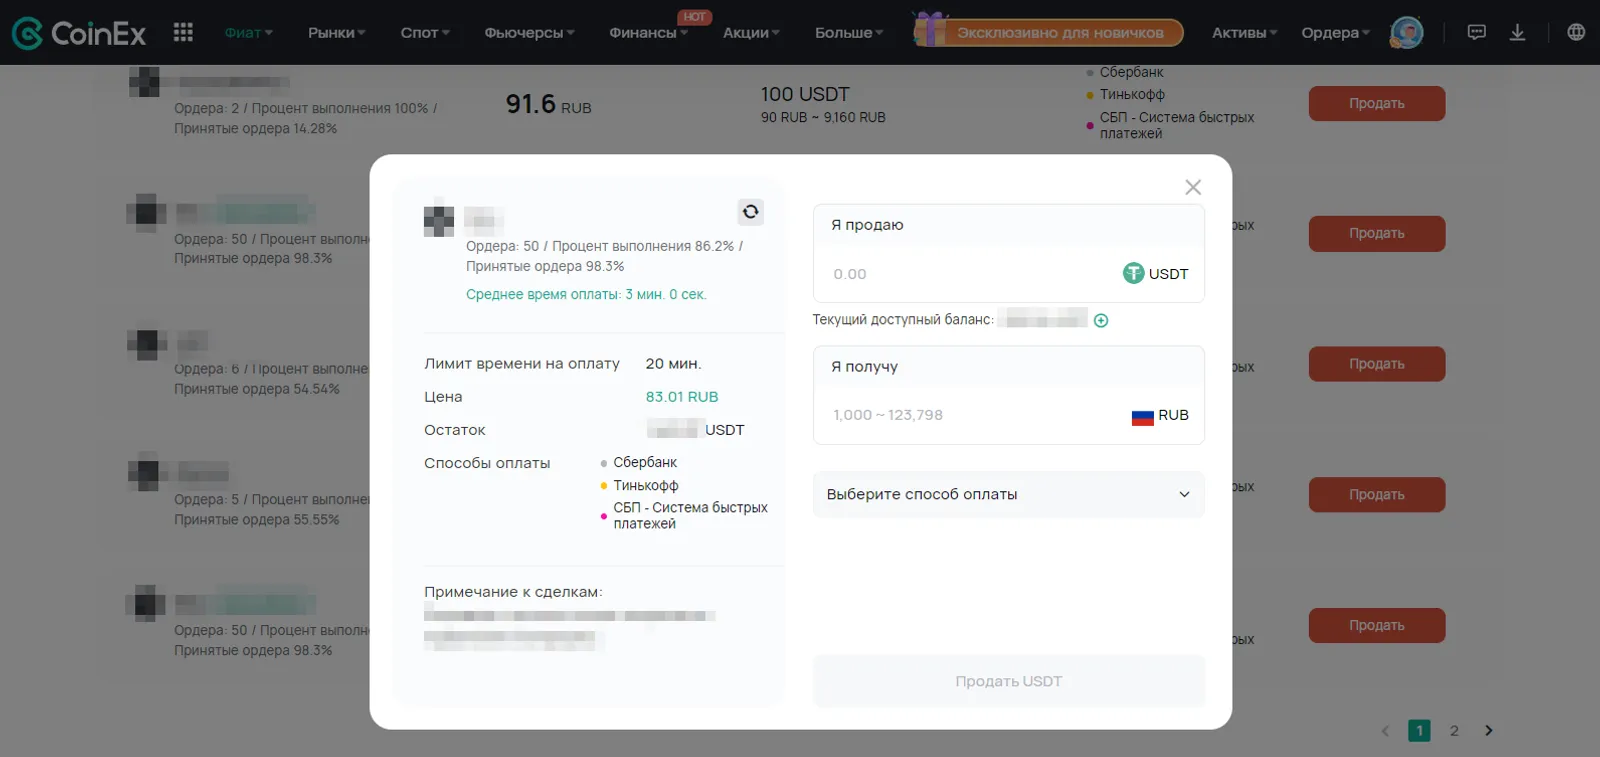Open the Фьючерсы menu
1600x757 pixels.
tap(529, 33)
